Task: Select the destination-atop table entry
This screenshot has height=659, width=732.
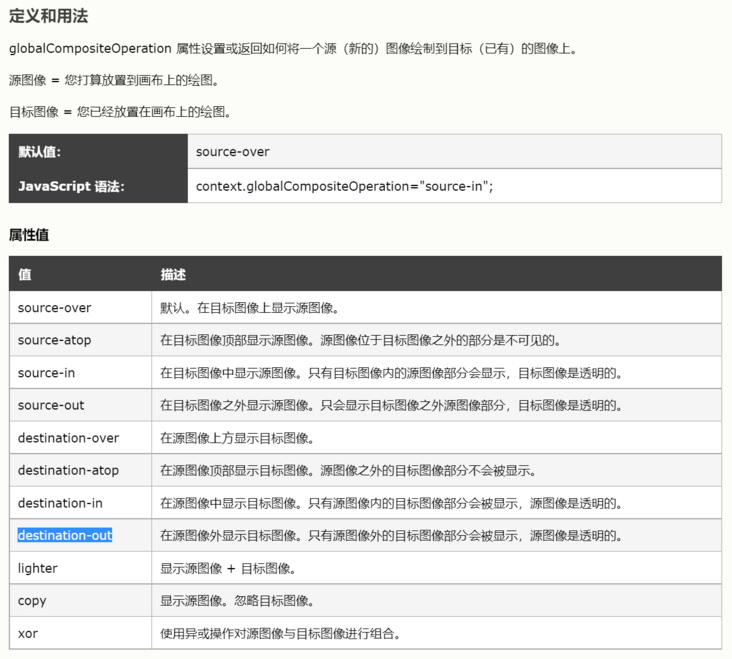Action: [68, 470]
